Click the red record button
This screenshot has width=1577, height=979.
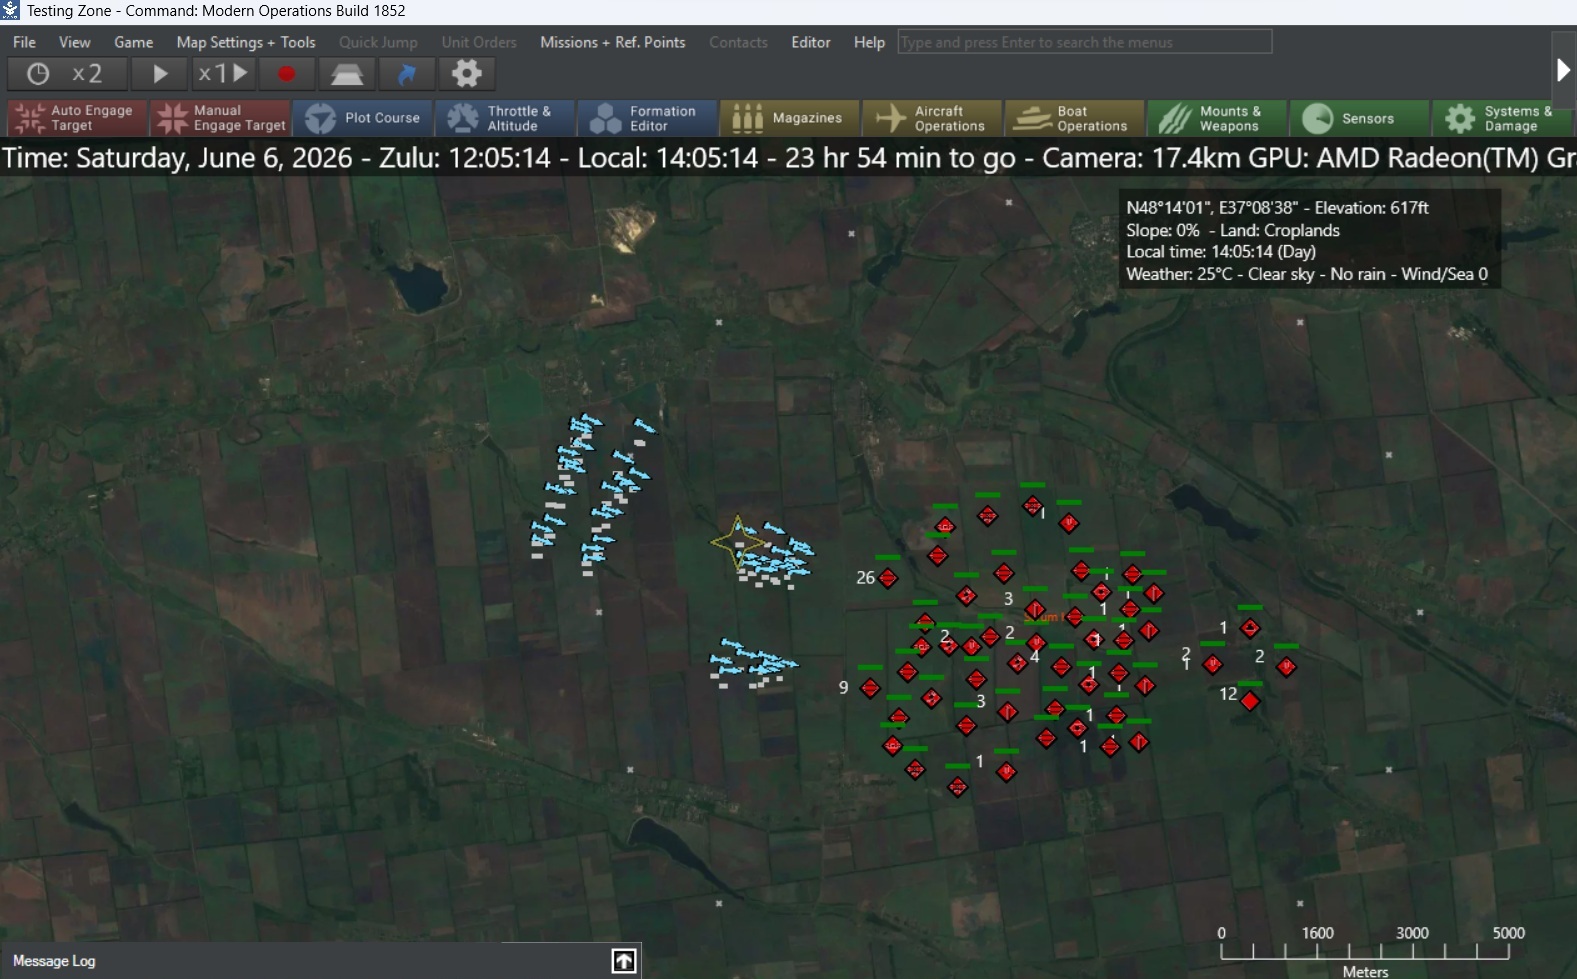(287, 74)
